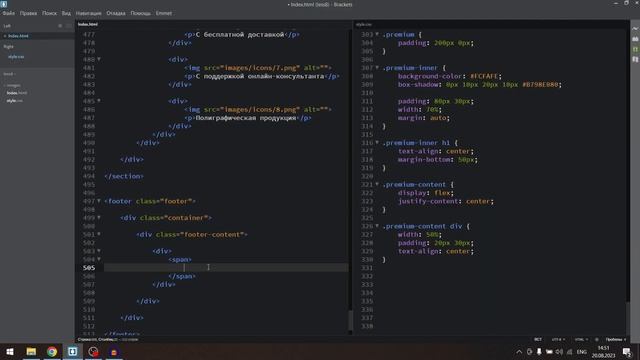The width and height of the screenshot is (640, 360).
Task: Collapse the .premium rule at line 303
Action: tap(377, 34)
